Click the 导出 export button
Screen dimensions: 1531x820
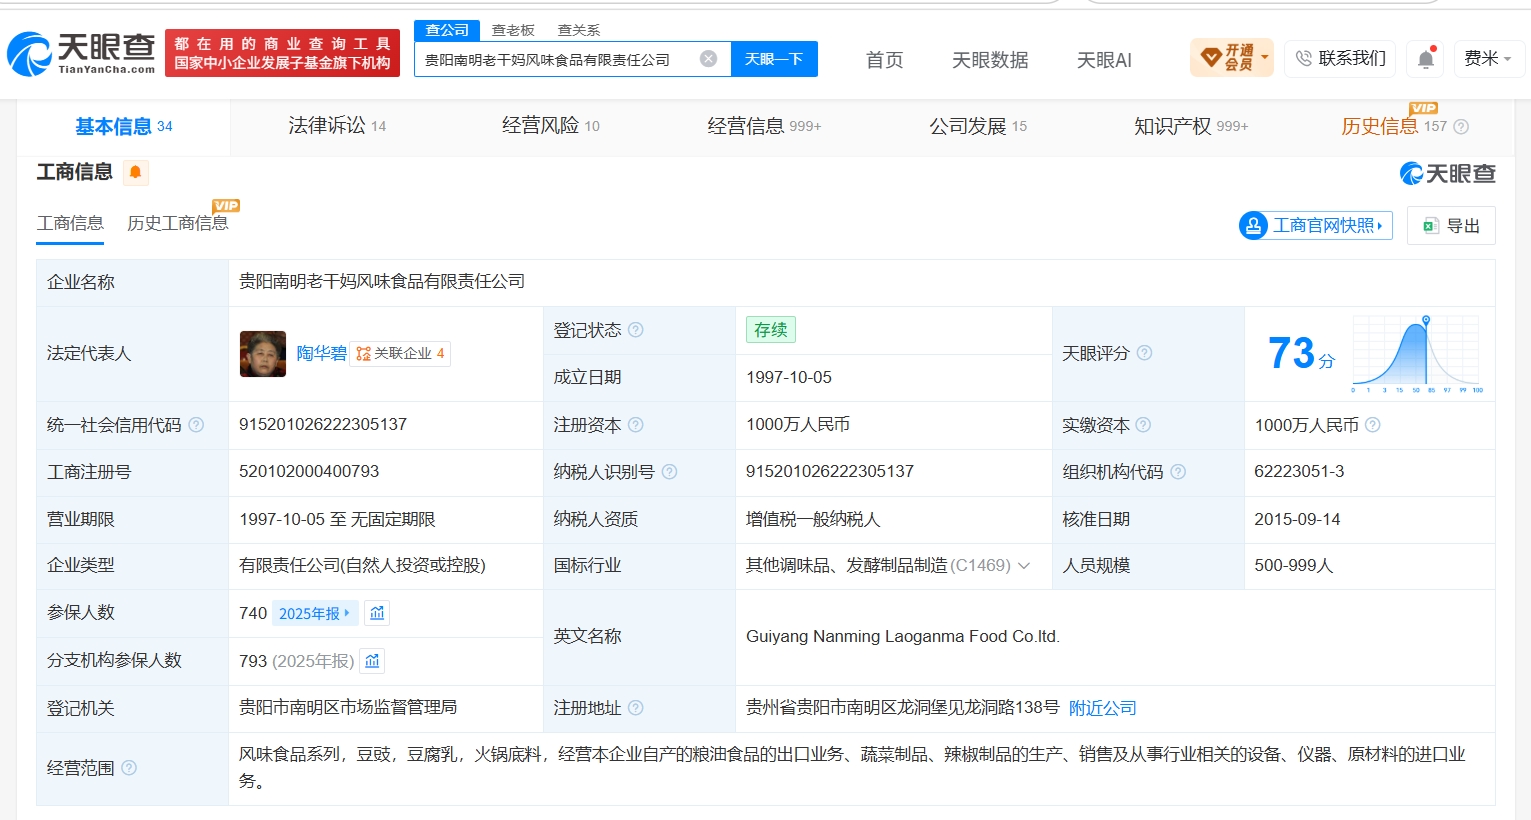(1451, 225)
